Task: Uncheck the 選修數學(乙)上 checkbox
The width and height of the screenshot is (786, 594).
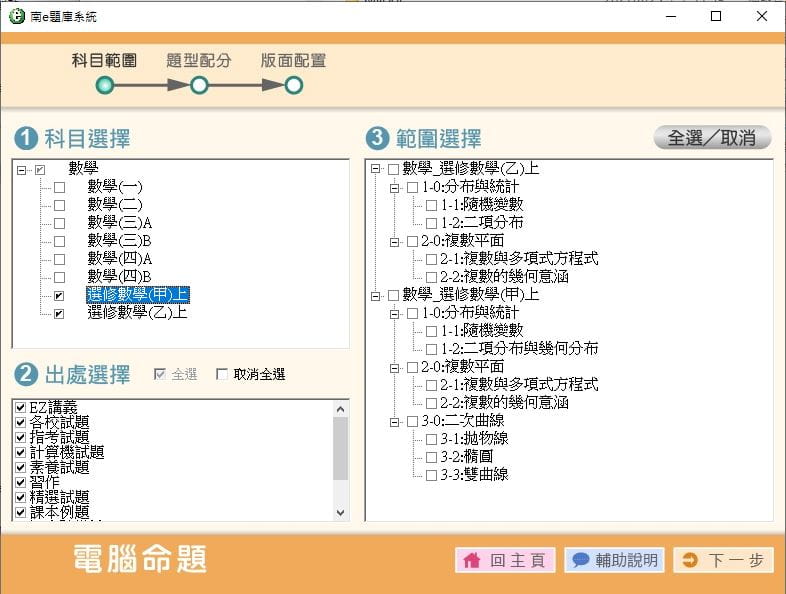Action: coord(59,314)
